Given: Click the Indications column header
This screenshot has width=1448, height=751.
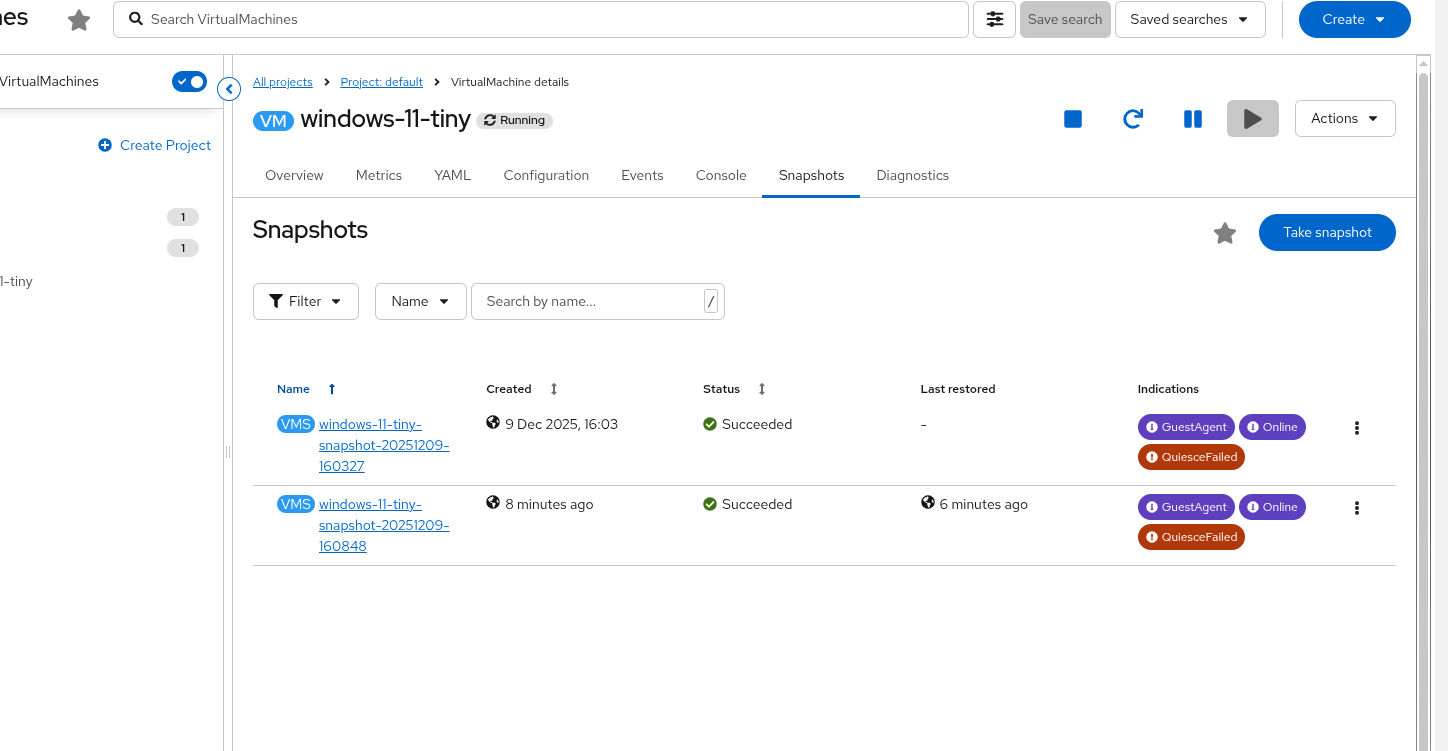Looking at the screenshot, I should tap(1168, 389).
